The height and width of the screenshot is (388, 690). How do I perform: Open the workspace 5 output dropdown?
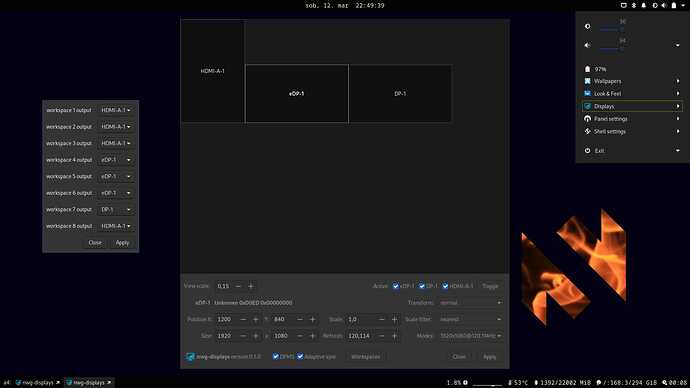[x=116, y=176]
